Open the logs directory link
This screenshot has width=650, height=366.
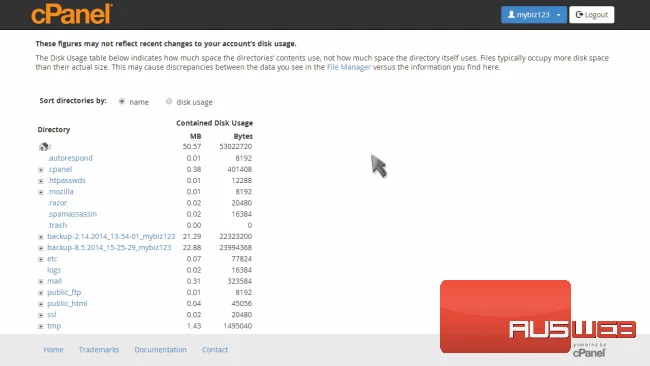pos(54,270)
